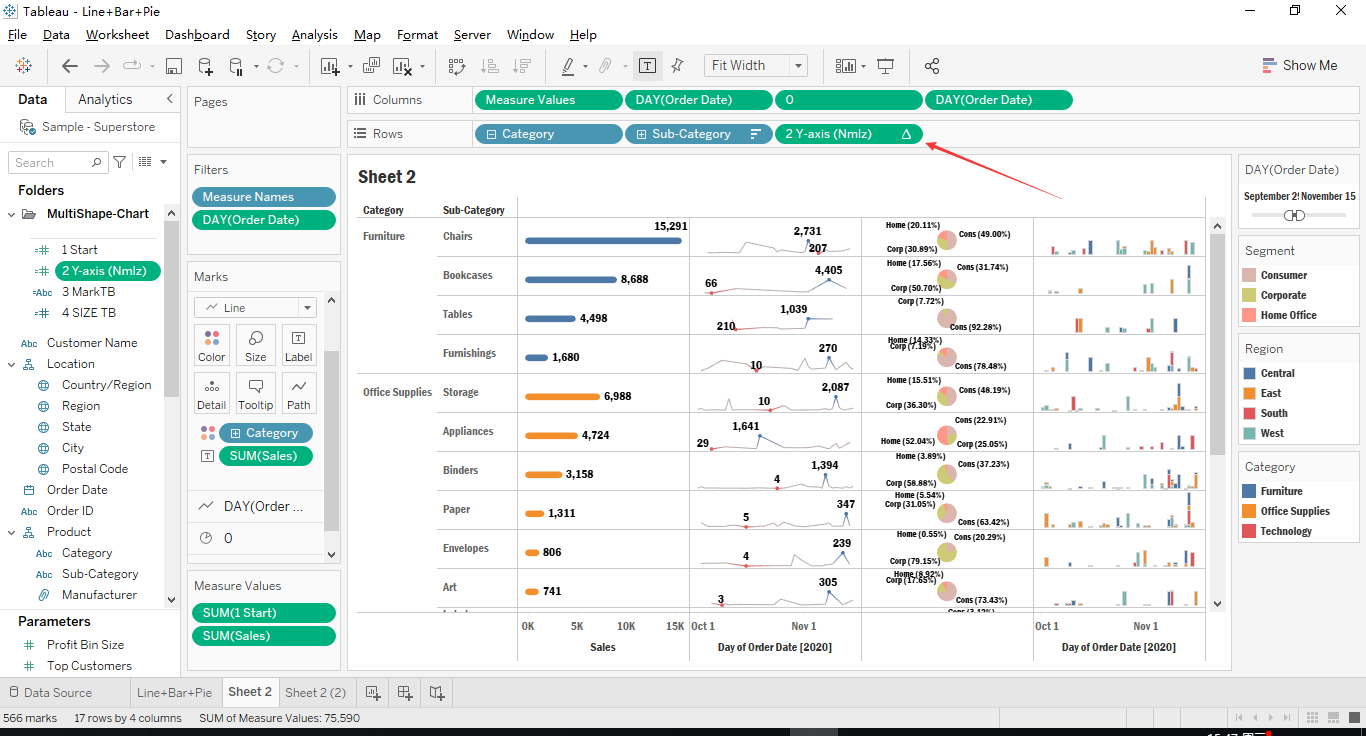Viewport: 1366px width, 736px height.
Task: Click the Show Me button
Action: coord(1300,64)
